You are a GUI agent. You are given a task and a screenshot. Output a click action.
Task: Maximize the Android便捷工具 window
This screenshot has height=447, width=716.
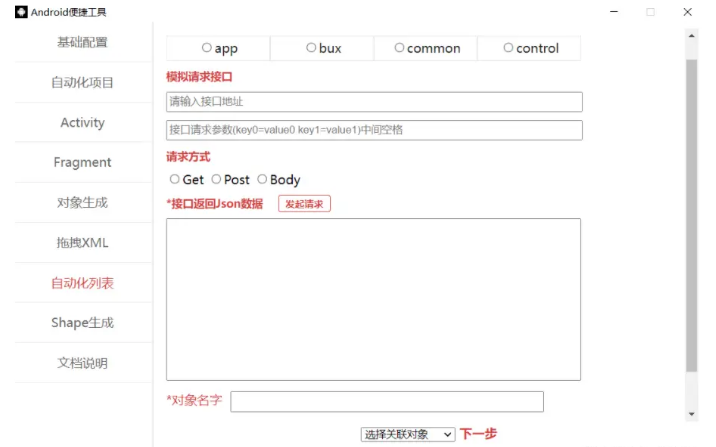point(651,12)
